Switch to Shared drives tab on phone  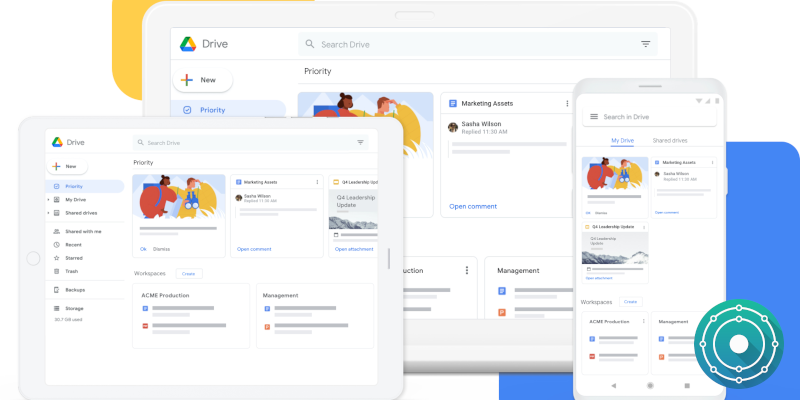pyautogui.click(x=670, y=140)
